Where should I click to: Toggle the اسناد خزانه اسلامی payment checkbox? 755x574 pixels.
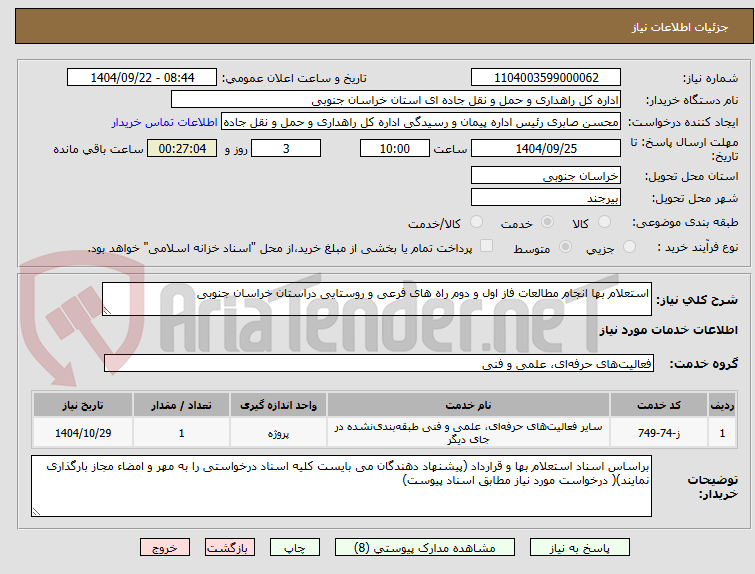pyautogui.click(x=486, y=246)
